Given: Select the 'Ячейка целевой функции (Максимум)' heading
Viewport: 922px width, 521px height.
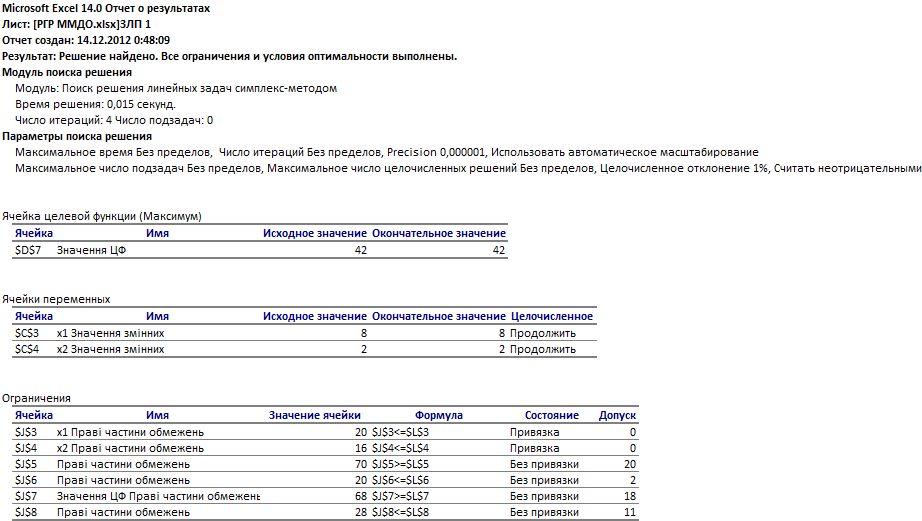Looking at the screenshot, I should [102, 216].
